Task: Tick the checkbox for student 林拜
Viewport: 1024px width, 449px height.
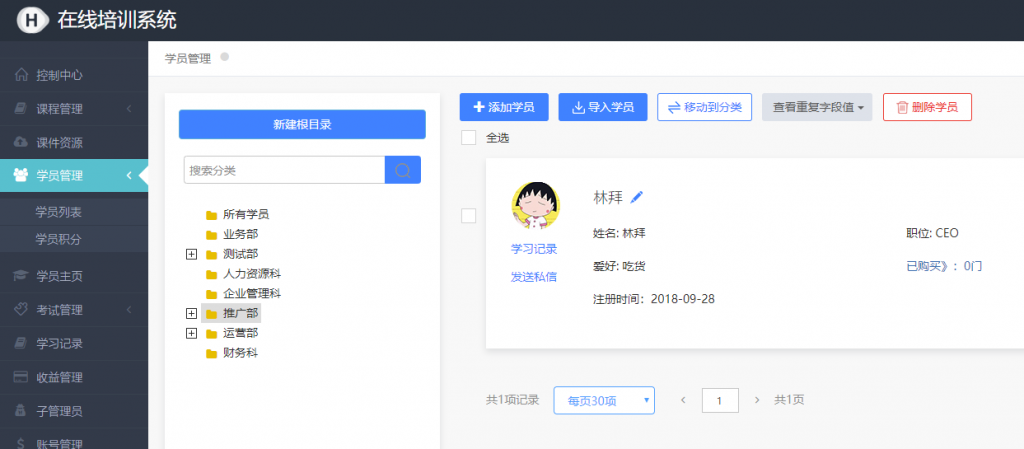Action: pyautogui.click(x=468, y=215)
